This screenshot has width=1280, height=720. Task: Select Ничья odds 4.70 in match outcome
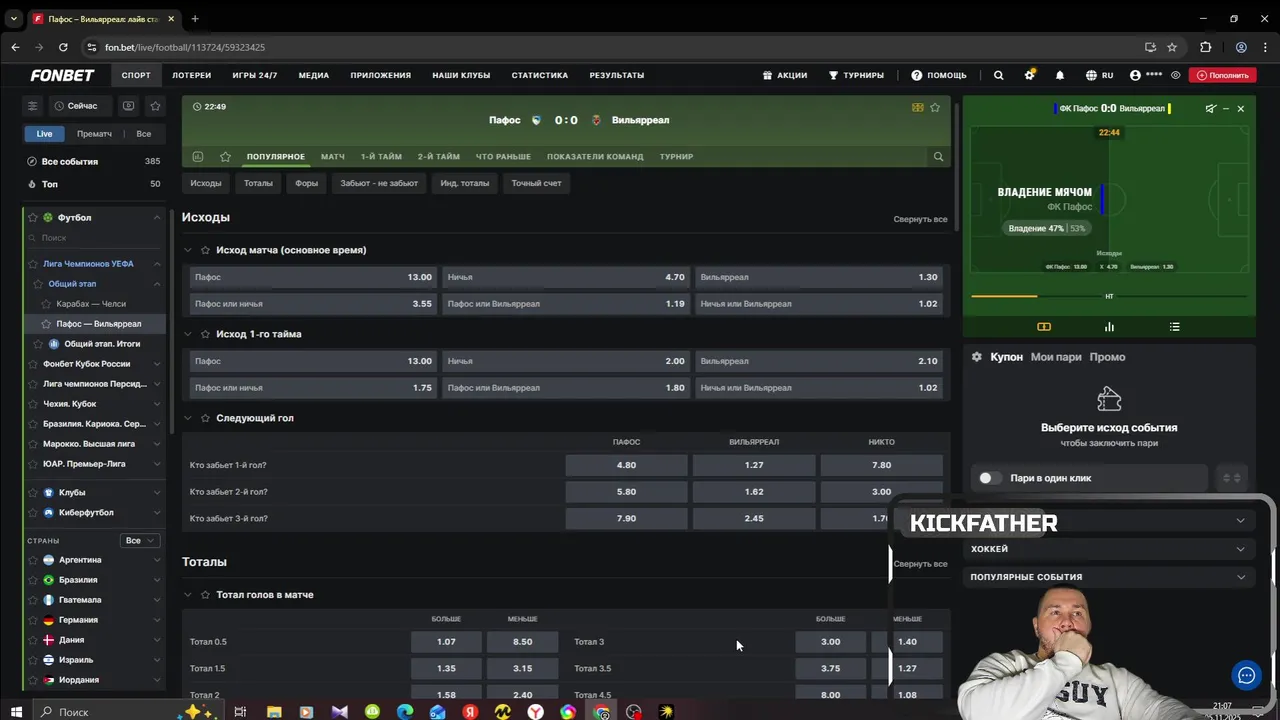(x=566, y=277)
